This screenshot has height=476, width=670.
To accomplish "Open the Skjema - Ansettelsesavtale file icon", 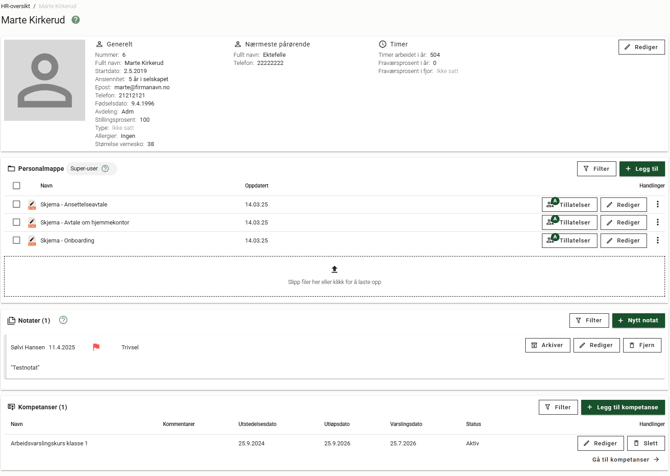I will (32, 205).
